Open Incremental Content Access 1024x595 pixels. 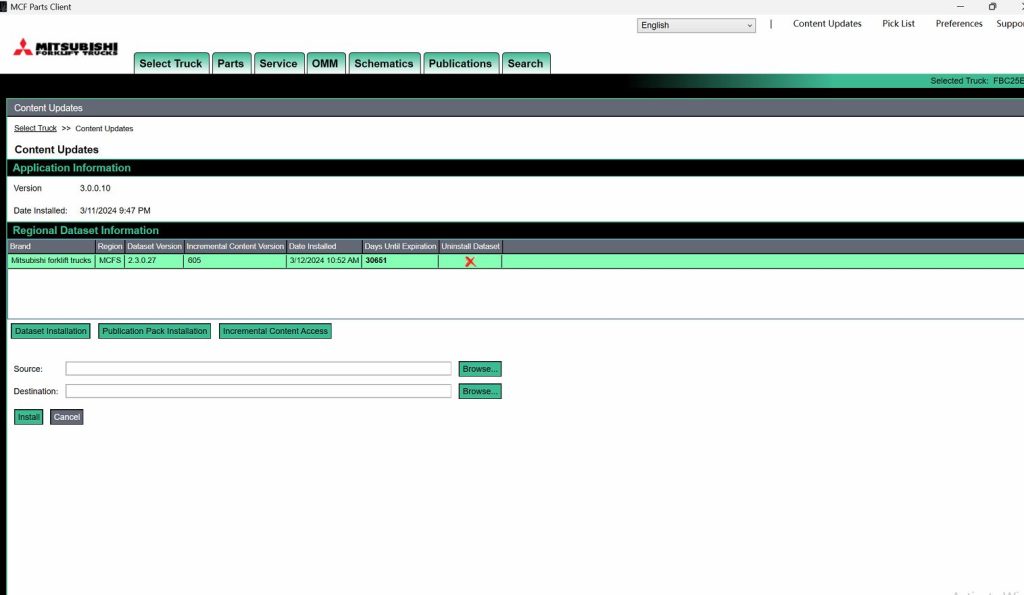point(275,330)
